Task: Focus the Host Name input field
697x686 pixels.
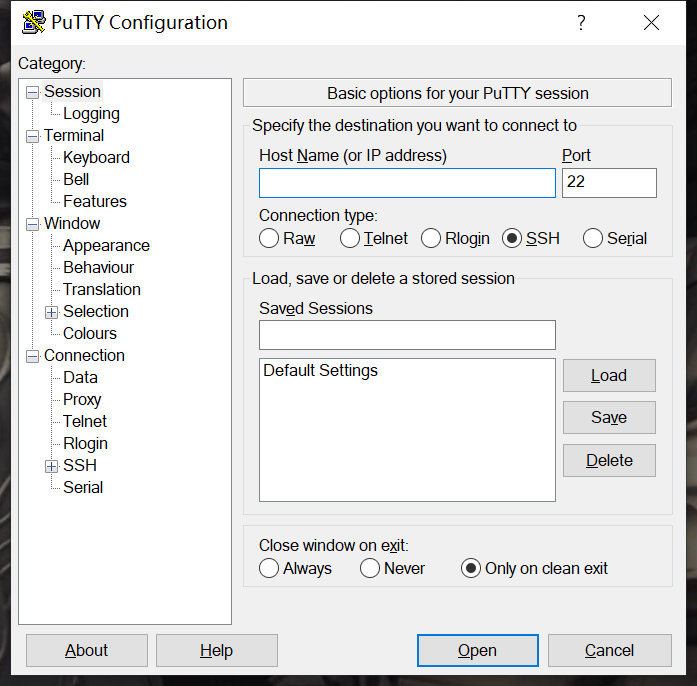Action: coord(407,183)
